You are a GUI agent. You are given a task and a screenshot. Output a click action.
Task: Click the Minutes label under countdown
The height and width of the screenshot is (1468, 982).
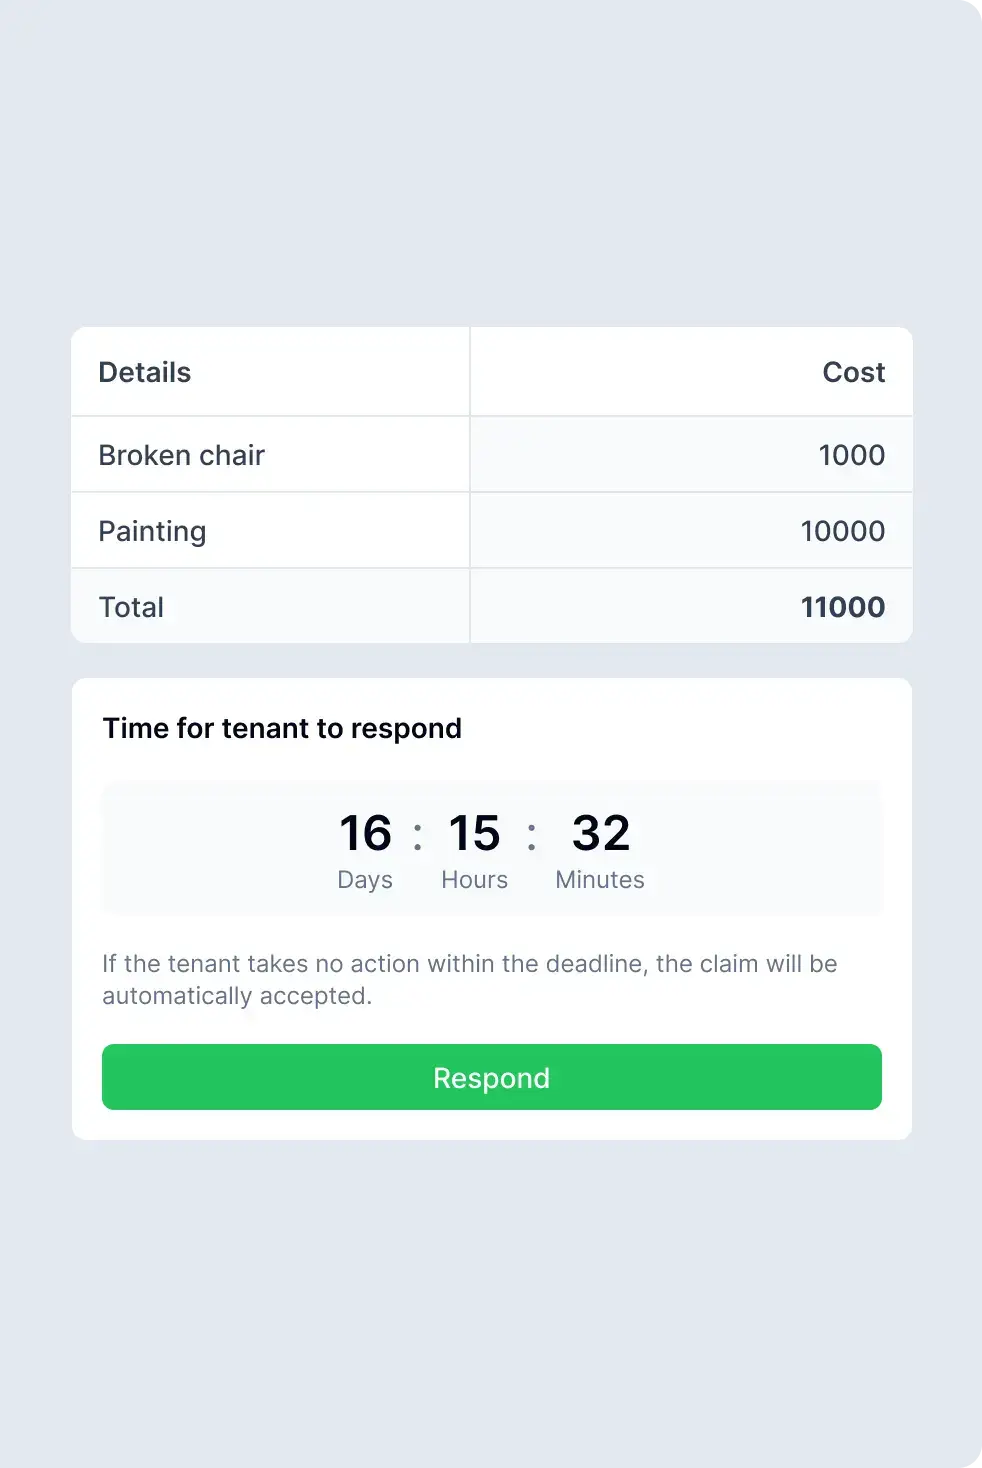[x=600, y=880]
